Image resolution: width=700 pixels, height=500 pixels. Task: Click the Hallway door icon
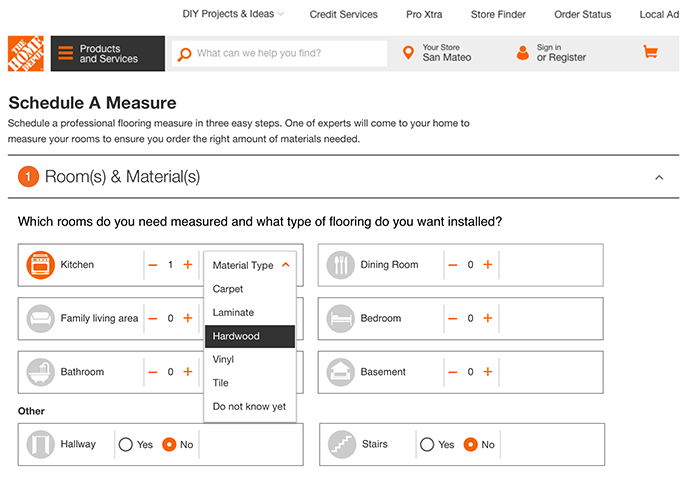coord(41,444)
